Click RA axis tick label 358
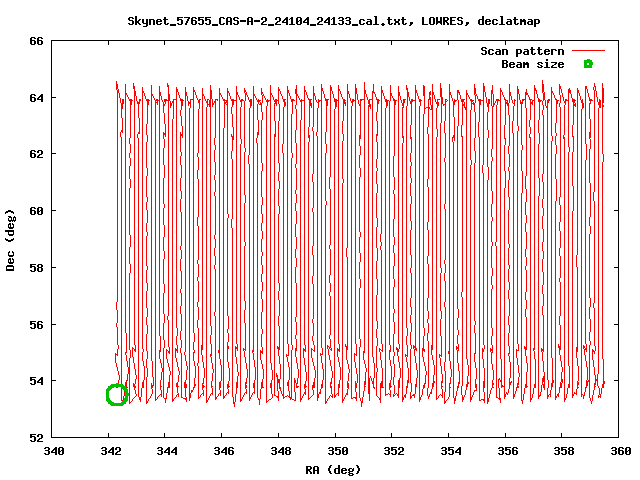 (x=564, y=451)
